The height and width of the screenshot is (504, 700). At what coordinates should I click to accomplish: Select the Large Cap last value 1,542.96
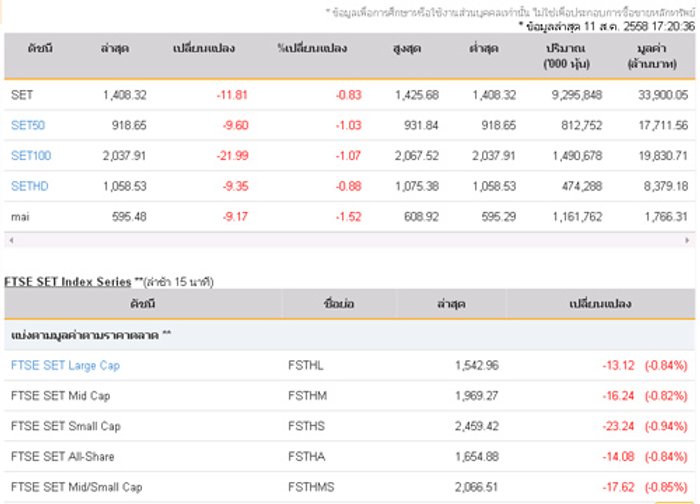coord(476,366)
